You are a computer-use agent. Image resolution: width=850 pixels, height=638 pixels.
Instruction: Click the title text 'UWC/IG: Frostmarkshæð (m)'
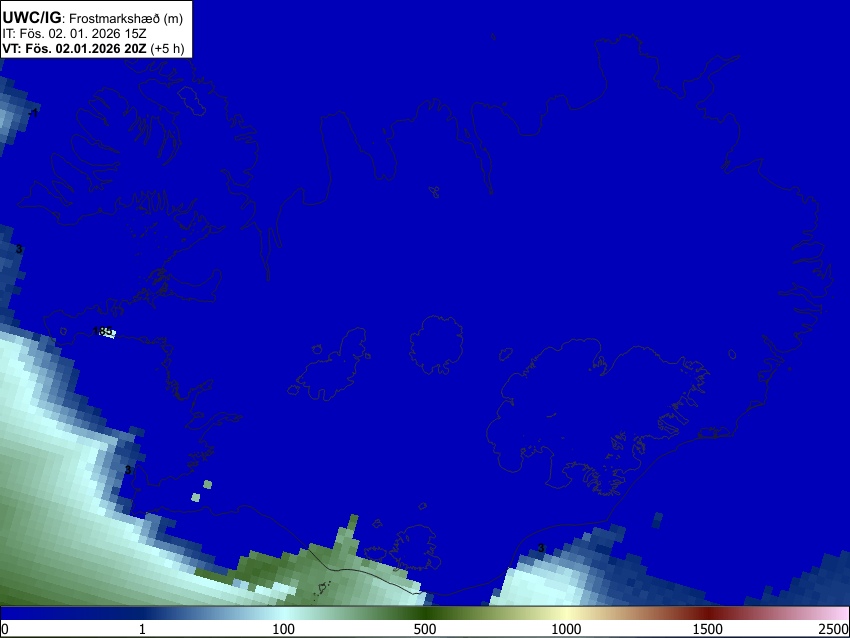pyautogui.click(x=93, y=18)
